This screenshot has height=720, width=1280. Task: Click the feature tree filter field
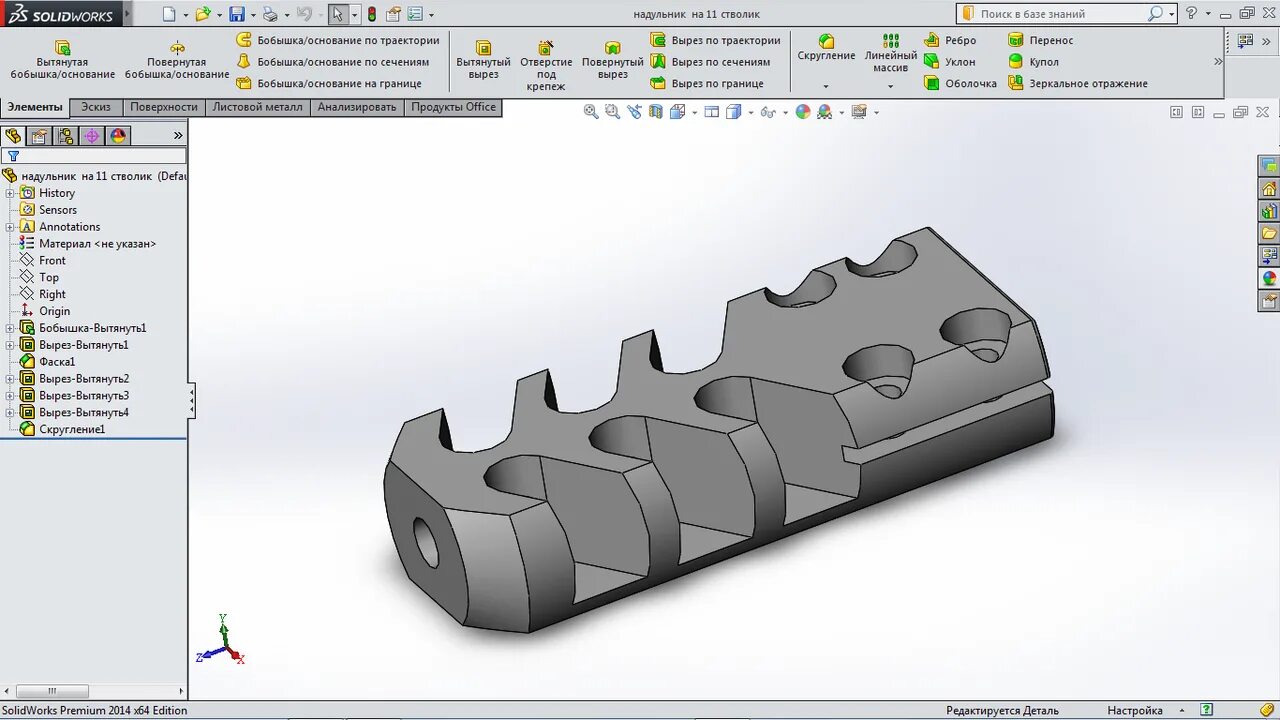pyautogui.click(x=94, y=156)
